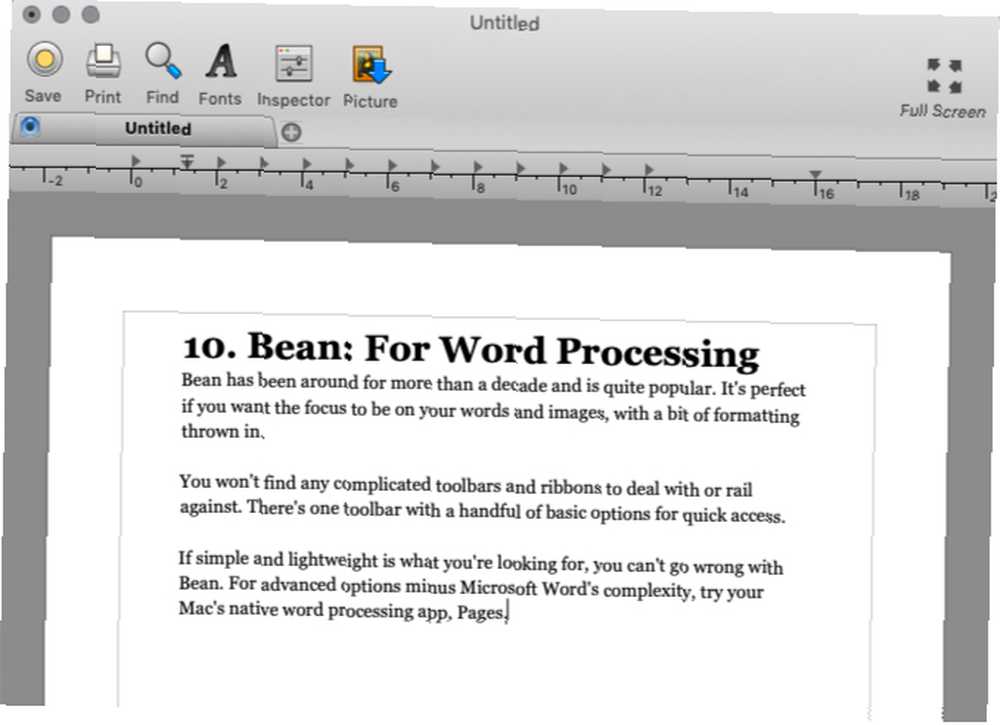Click the heading "10. Bean: For Word Processing"
Screen dimensions: 1000x725
point(471,349)
